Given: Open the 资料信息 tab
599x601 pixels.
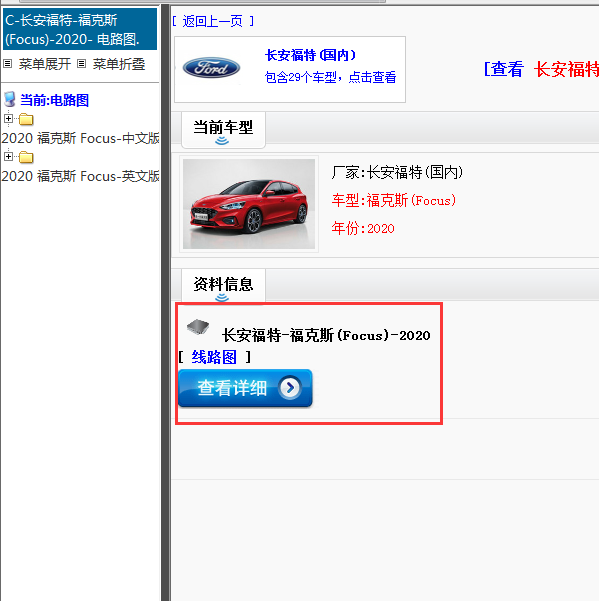Looking at the screenshot, I should [223, 286].
